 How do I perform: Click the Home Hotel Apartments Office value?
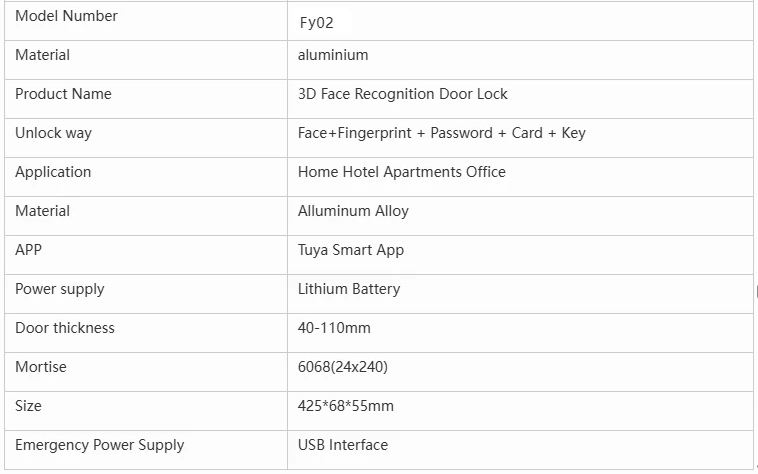[401, 172]
